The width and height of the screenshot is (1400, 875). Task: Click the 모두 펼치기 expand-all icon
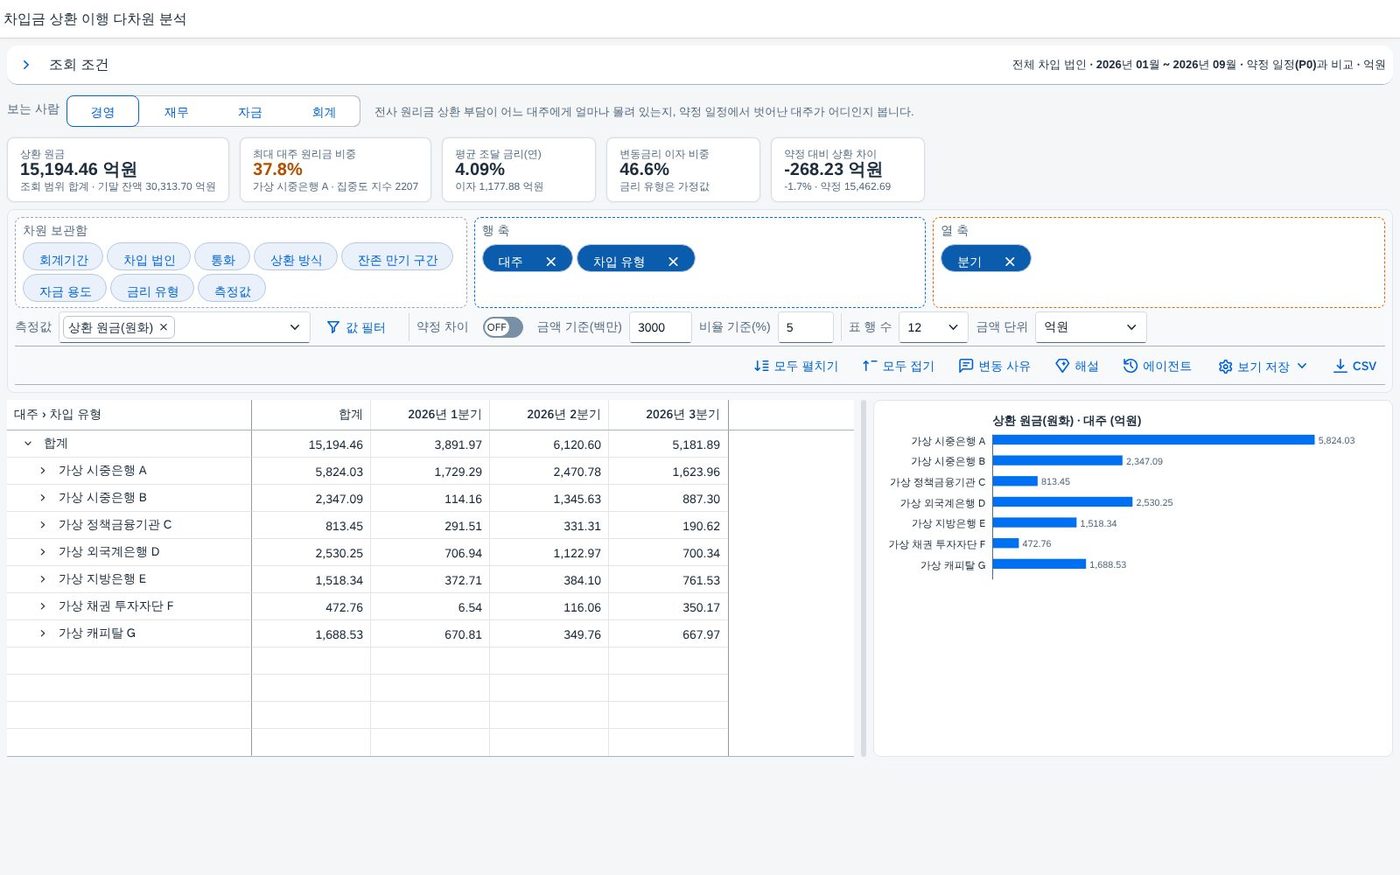click(761, 366)
